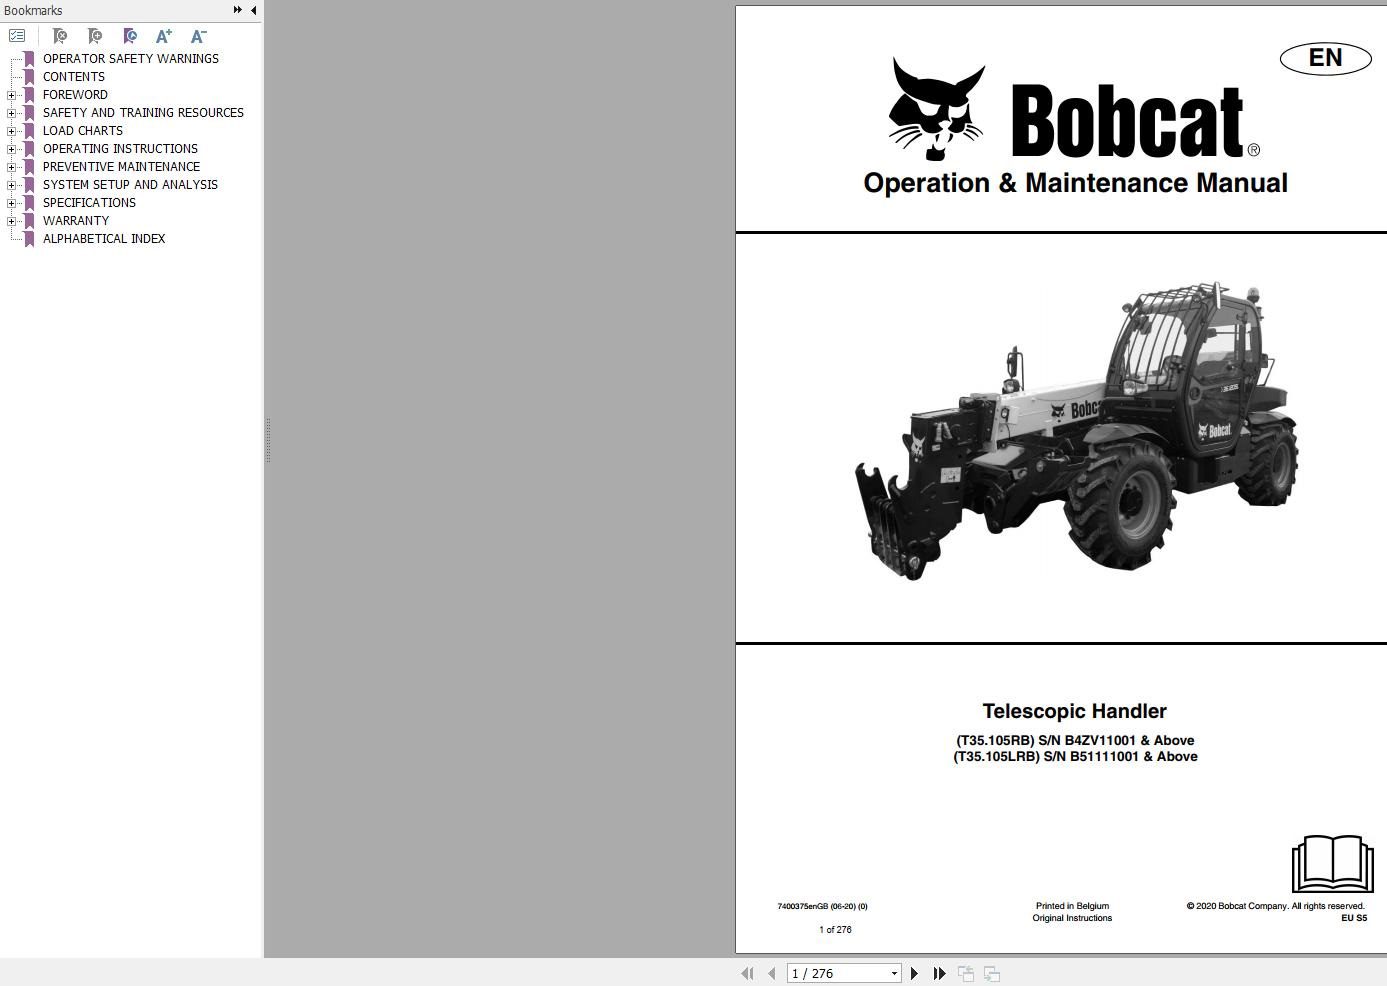Open bookmark options via checklist icon
This screenshot has width=1387, height=986.
coord(17,35)
